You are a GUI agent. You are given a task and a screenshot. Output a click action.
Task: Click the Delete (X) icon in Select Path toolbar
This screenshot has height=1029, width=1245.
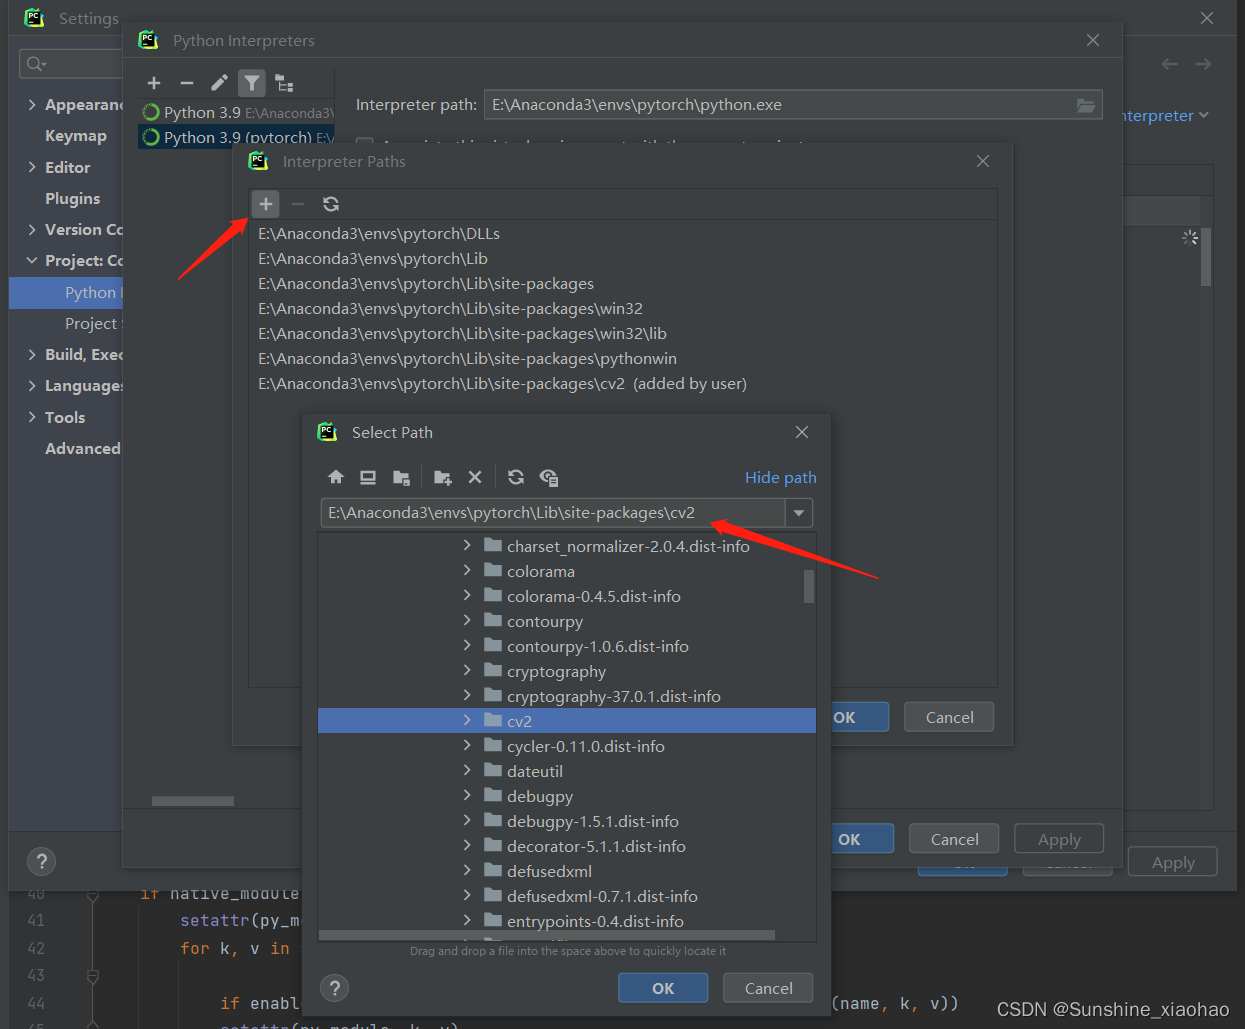(475, 477)
